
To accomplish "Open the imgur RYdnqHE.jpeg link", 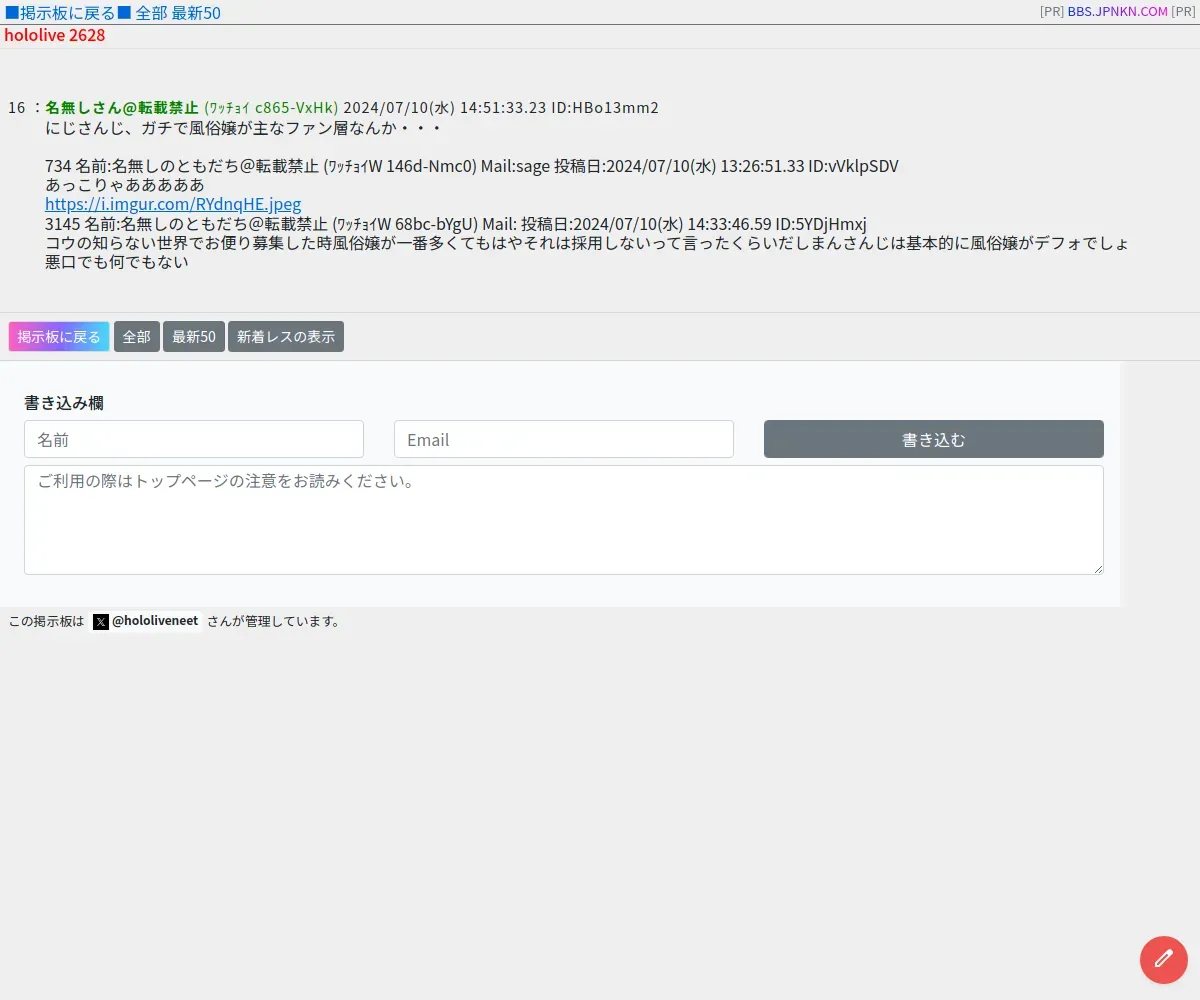I will [173, 204].
